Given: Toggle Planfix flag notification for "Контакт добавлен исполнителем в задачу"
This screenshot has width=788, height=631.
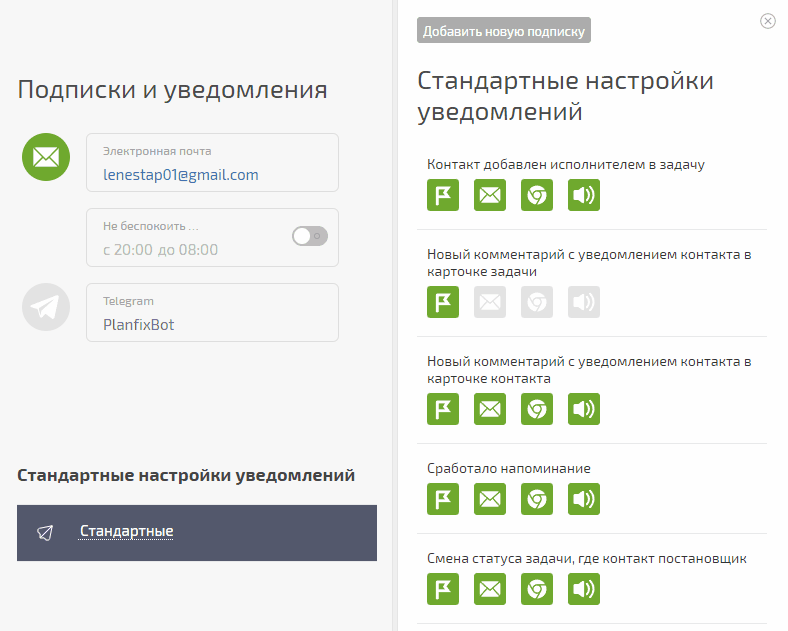Looking at the screenshot, I should point(443,195).
